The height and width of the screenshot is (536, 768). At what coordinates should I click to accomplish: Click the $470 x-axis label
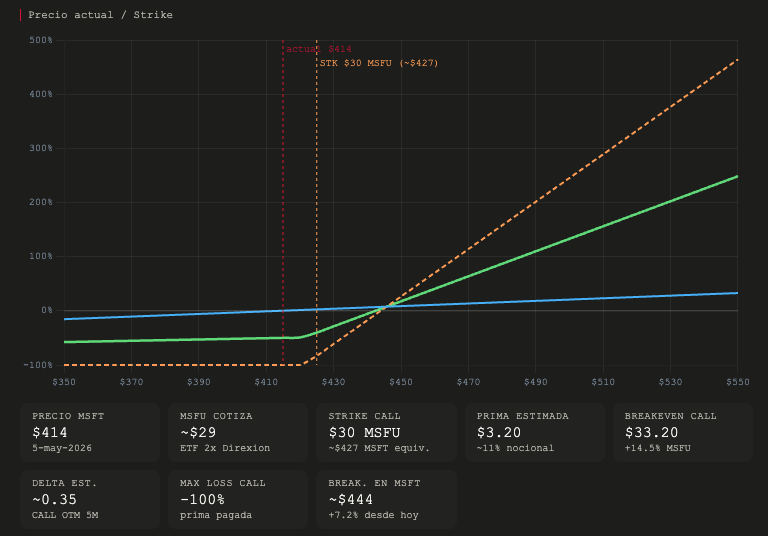tap(468, 382)
